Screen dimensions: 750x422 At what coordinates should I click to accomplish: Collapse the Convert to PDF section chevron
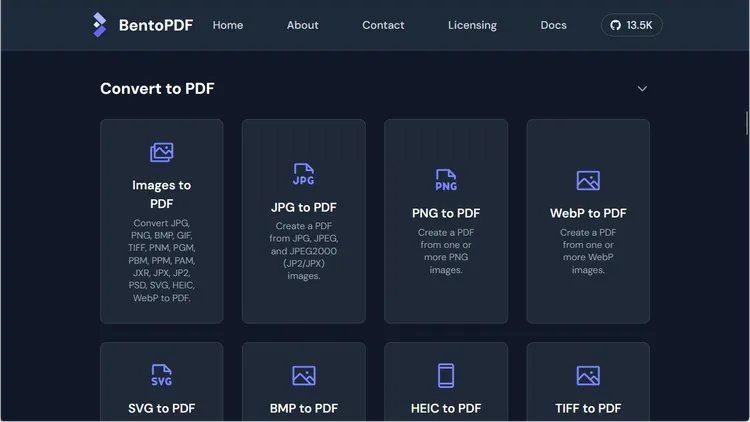tap(642, 89)
